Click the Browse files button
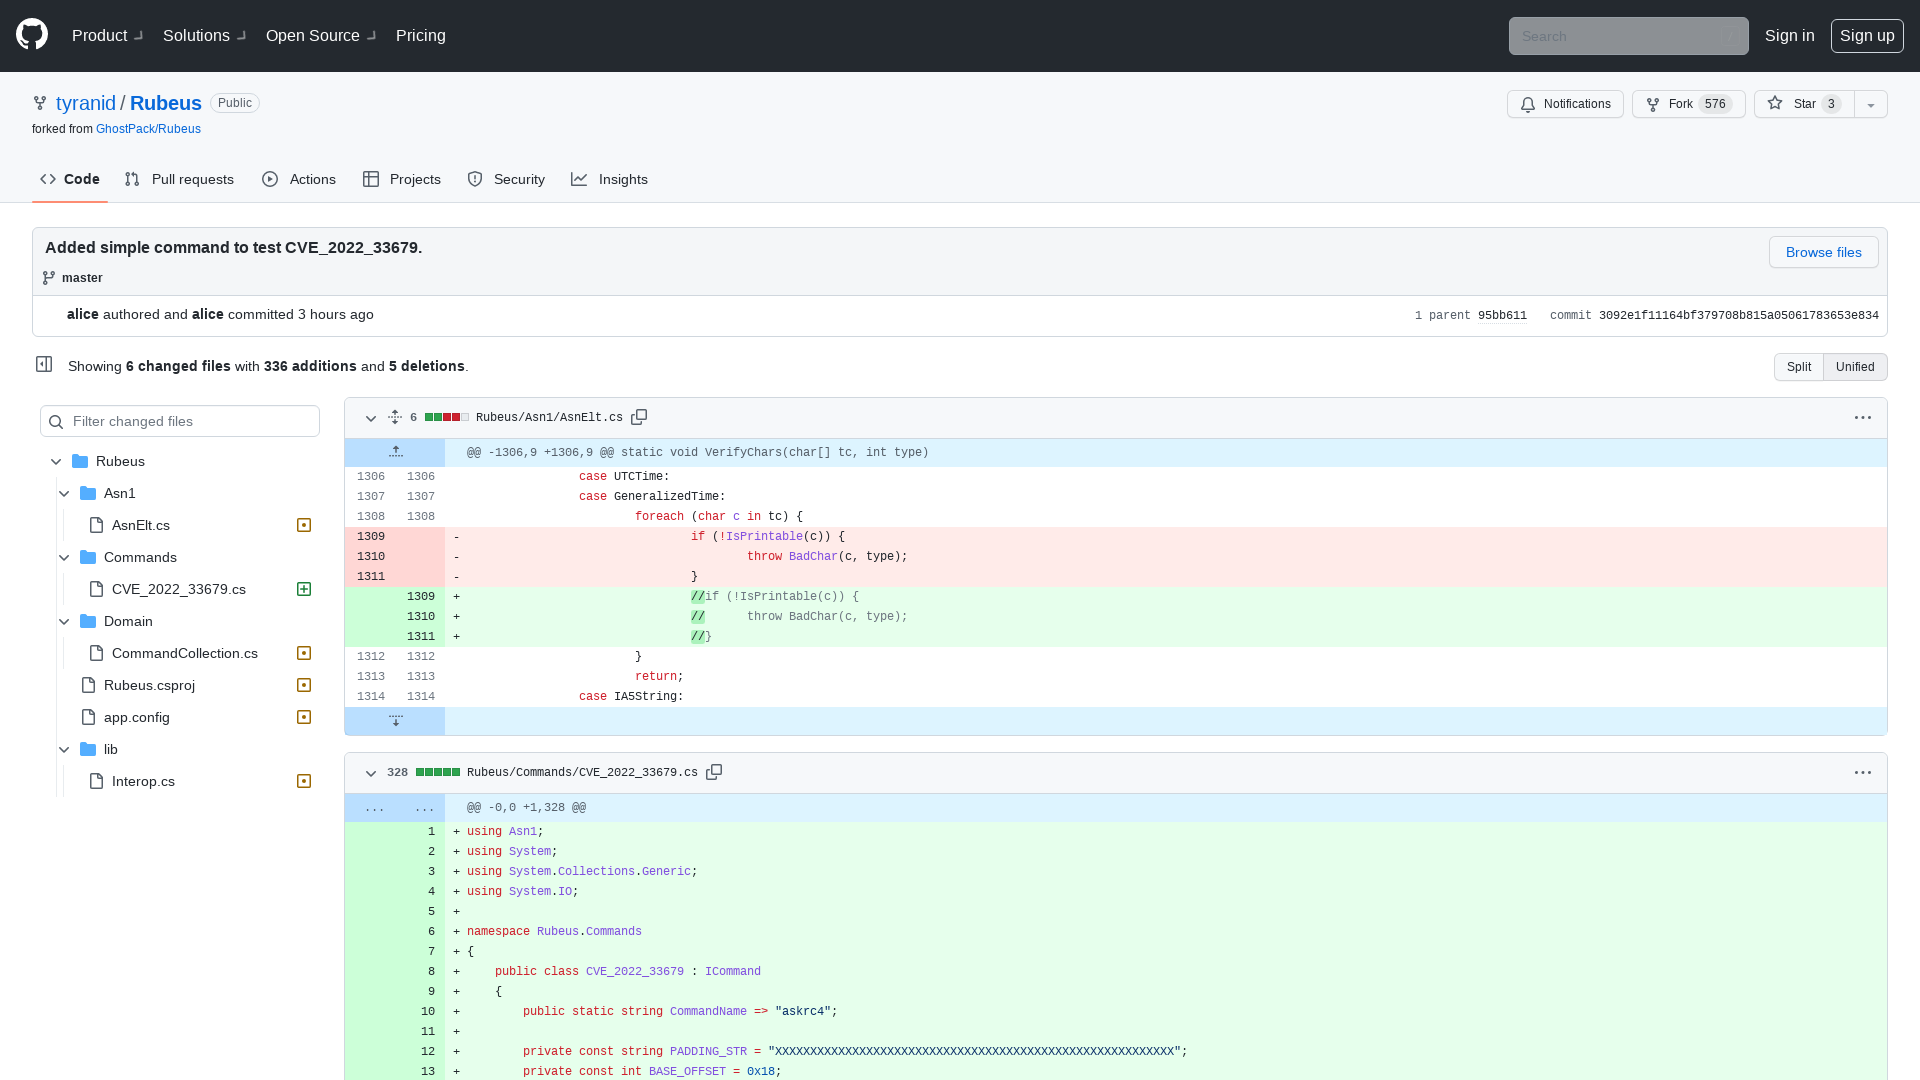The height and width of the screenshot is (1080, 1920). click(1823, 252)
